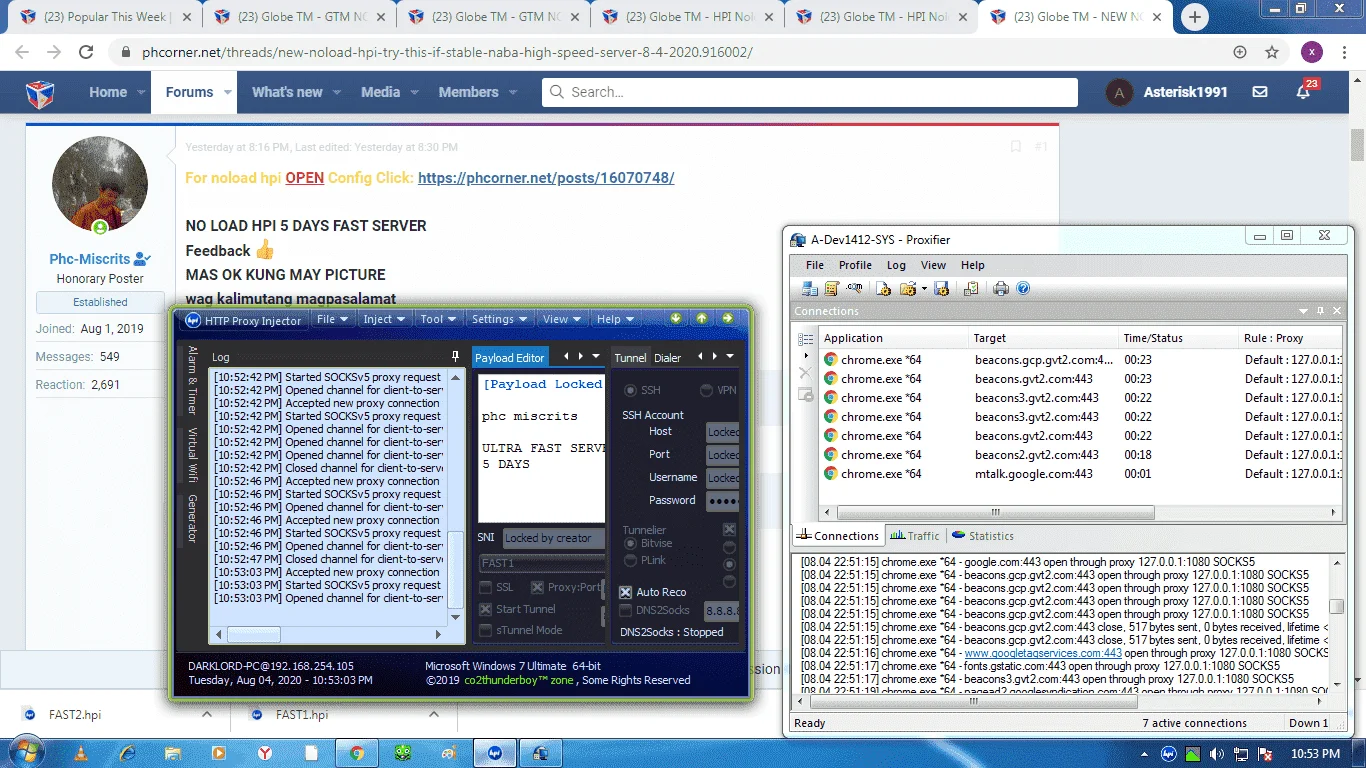The height and width of the screenshot is (768, 1366).
Task: Click the Log horizontal scrollbar thumb
Action: 254,634
